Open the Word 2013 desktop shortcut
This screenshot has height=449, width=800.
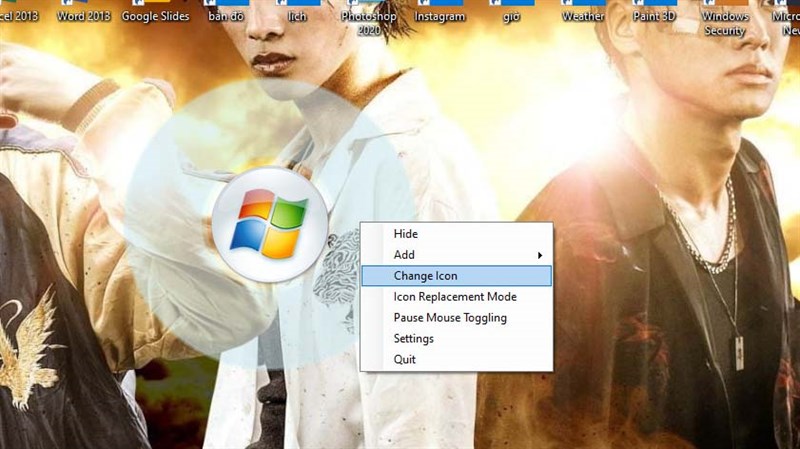click(84, 12)
